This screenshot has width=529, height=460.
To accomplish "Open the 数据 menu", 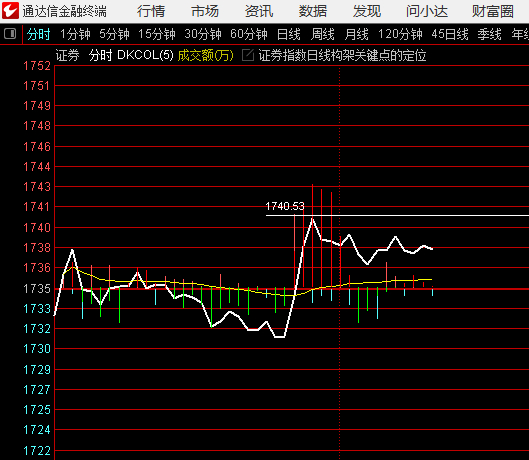I will 313,11.
